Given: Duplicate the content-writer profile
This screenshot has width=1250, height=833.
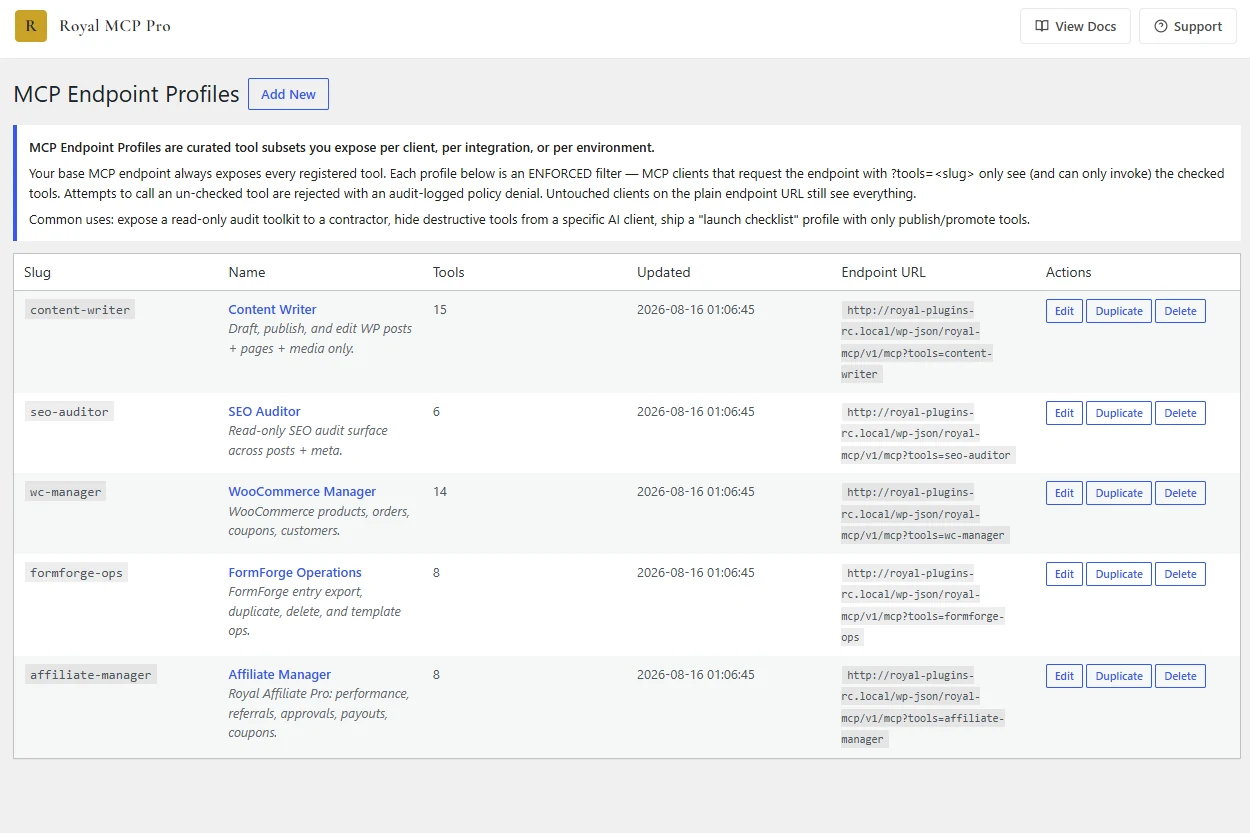Looking at the screenshot, I should click(1119, 311).
